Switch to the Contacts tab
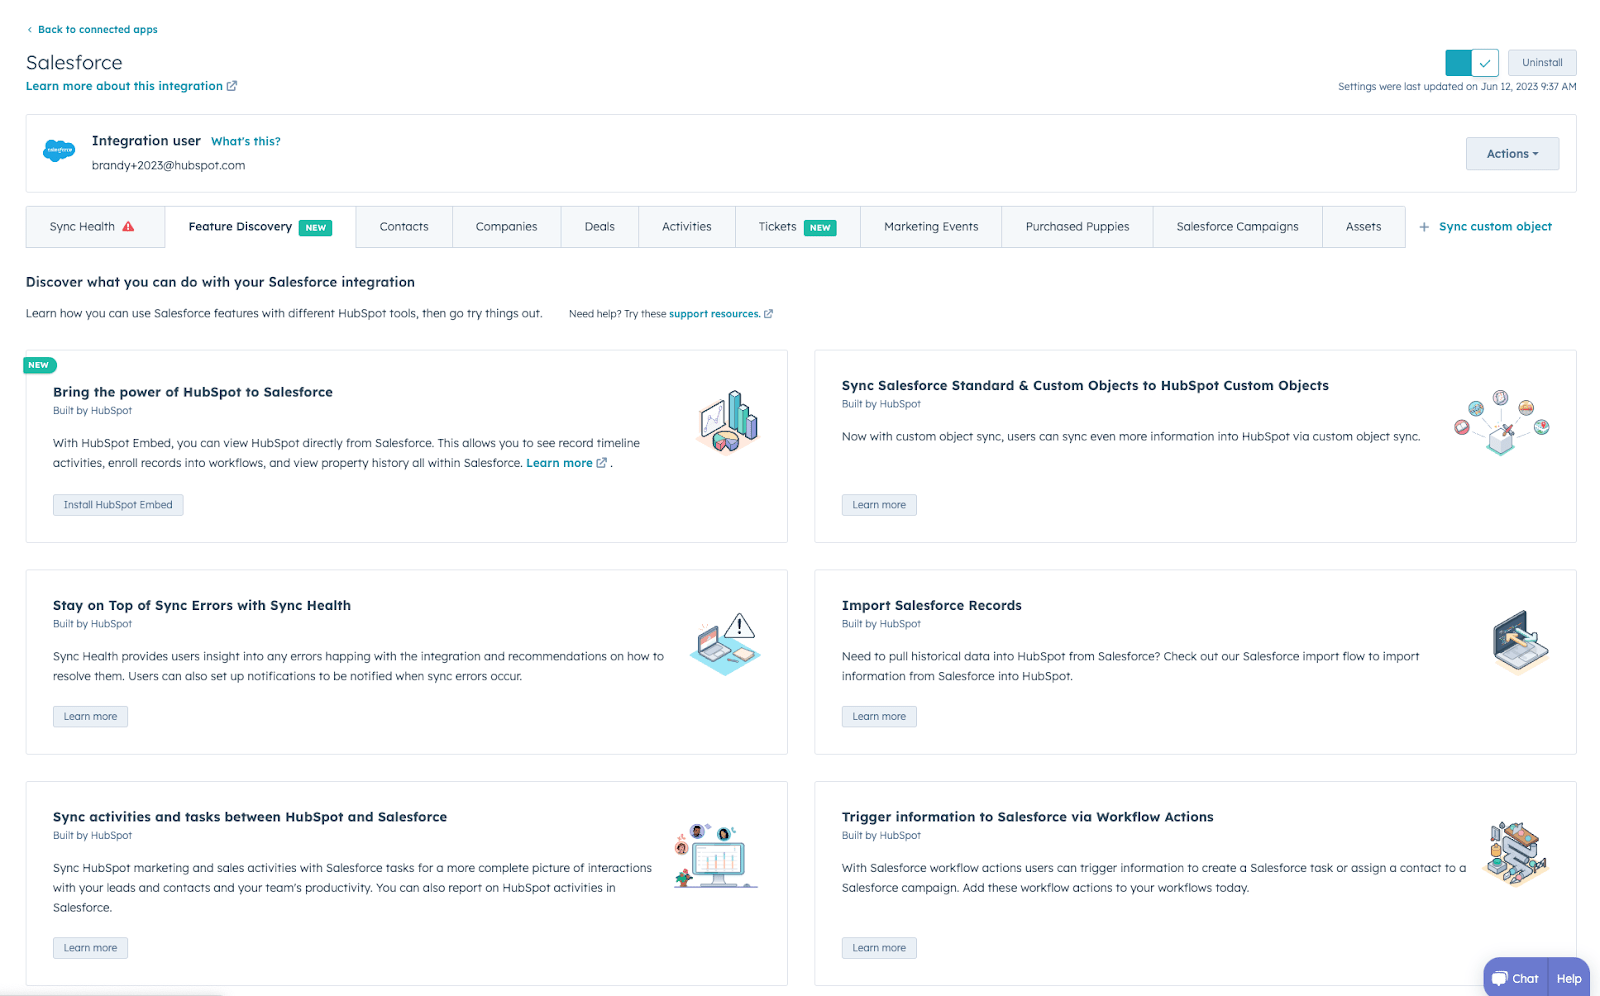 coord(403,226)
